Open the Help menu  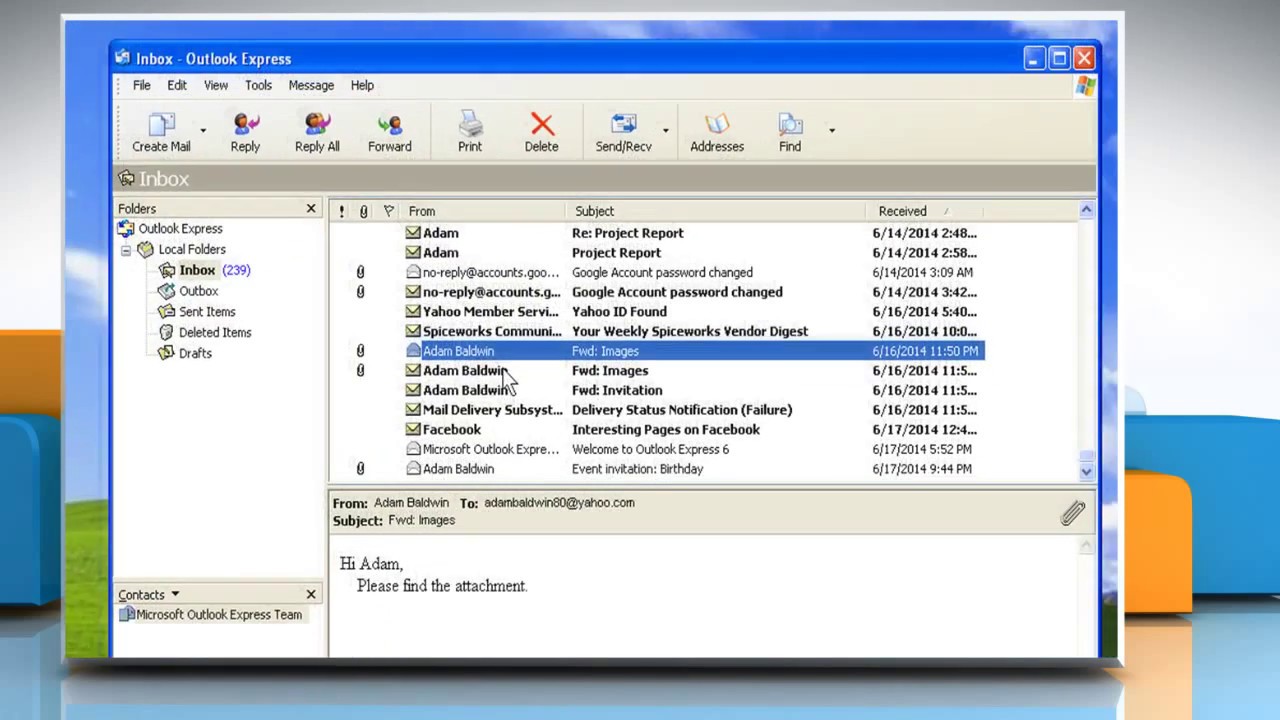[362, 85]
